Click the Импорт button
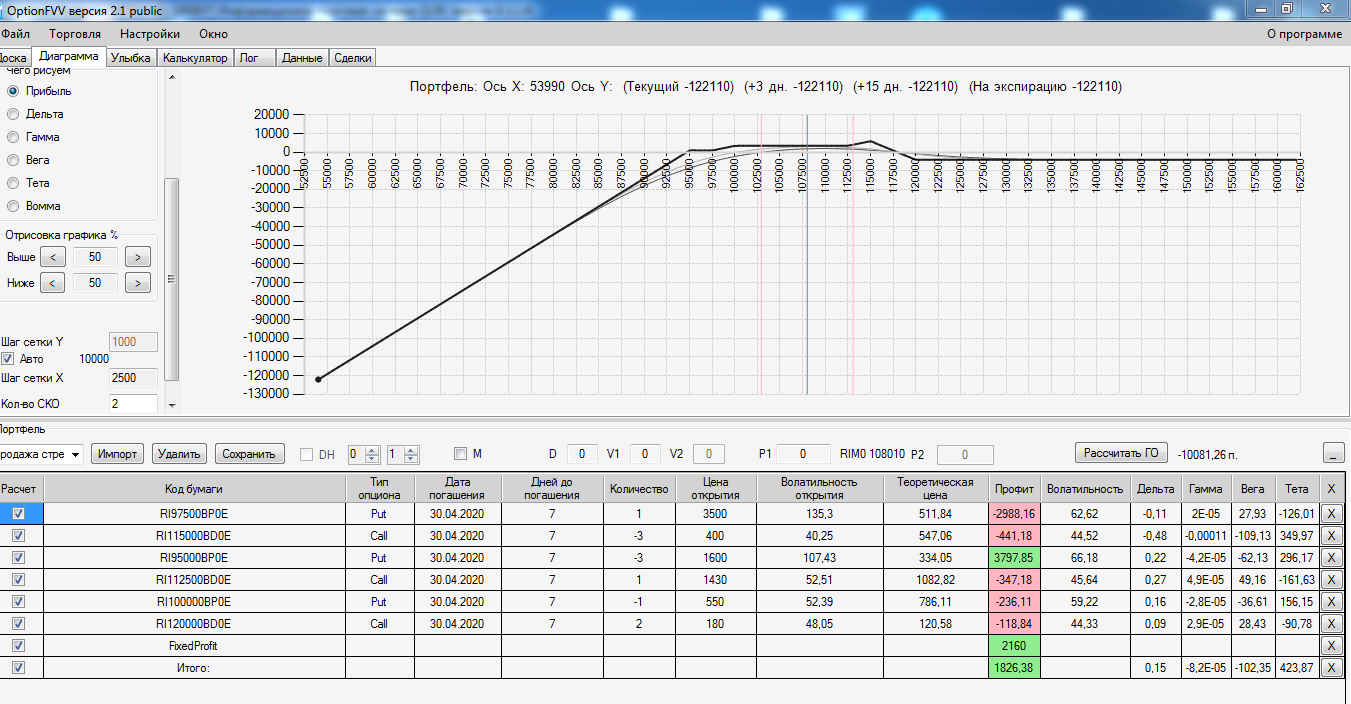1351x704 pixels. point(118,454)
